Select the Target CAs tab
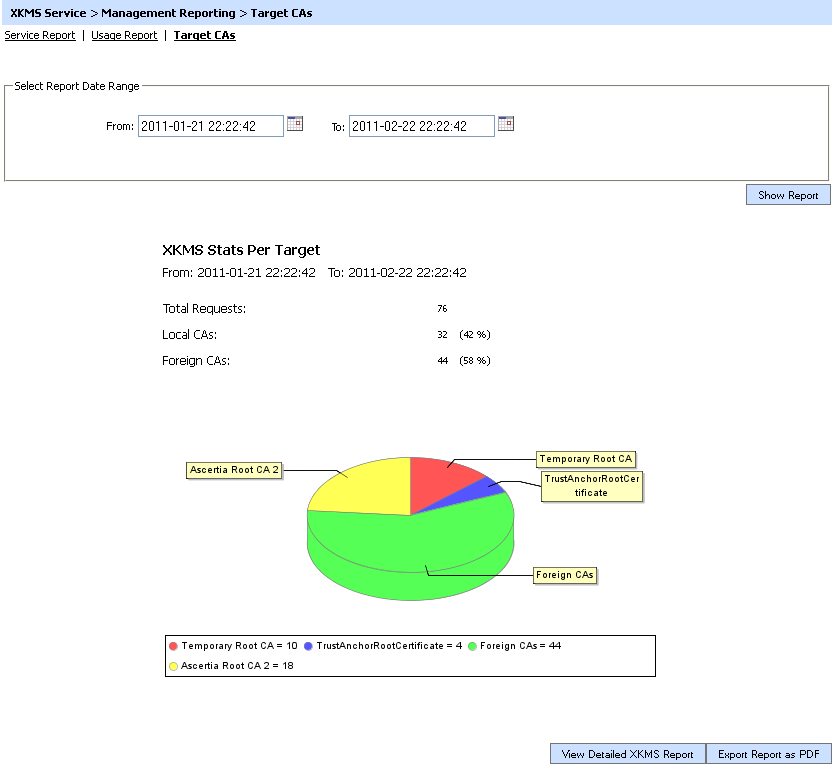The height and width of the screenshot is (772, 834). point(205,35)
